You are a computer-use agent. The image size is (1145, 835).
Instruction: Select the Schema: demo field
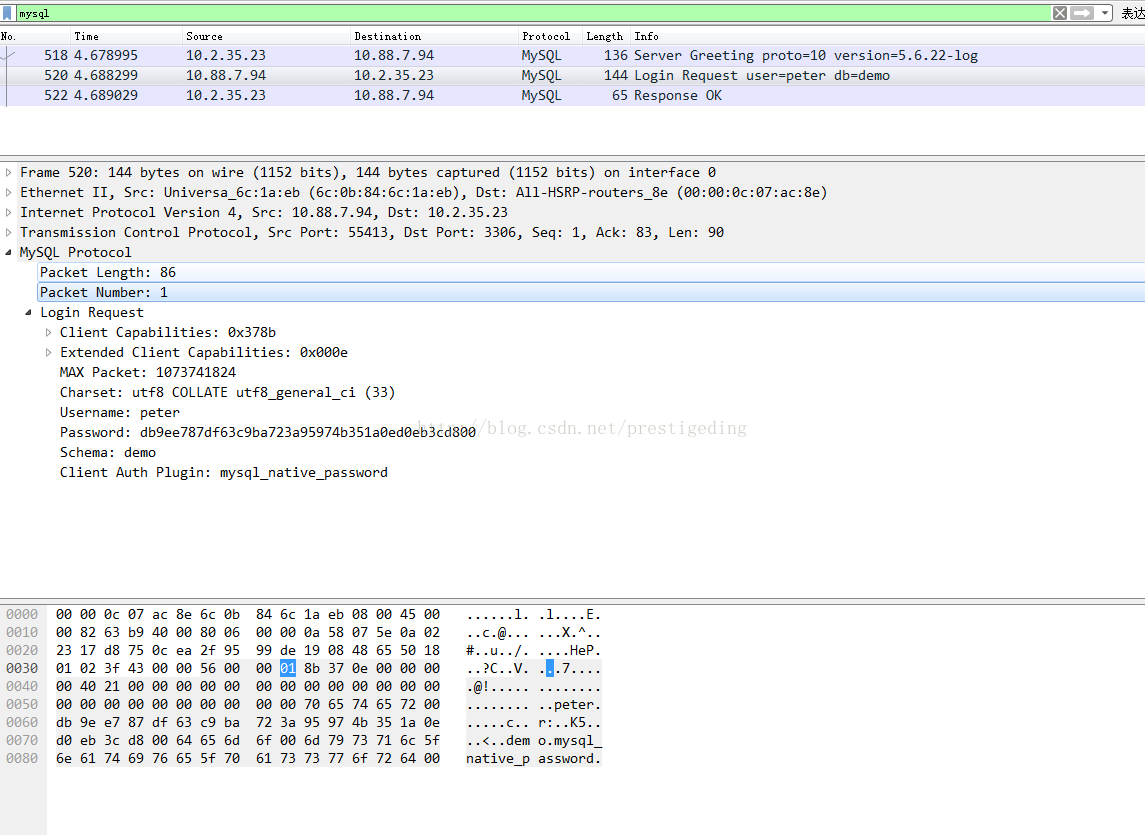coord(107,452)
